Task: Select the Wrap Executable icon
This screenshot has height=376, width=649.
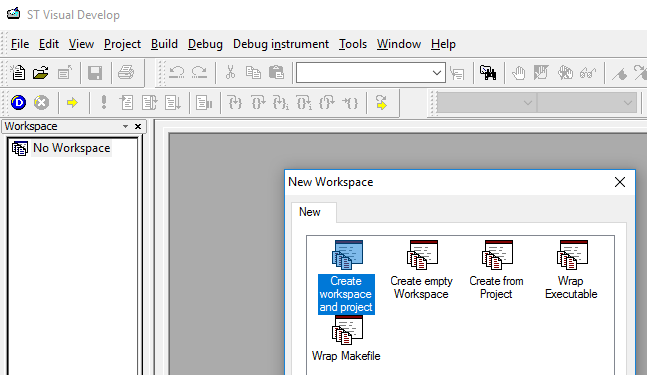Action: tap(571, 270)
